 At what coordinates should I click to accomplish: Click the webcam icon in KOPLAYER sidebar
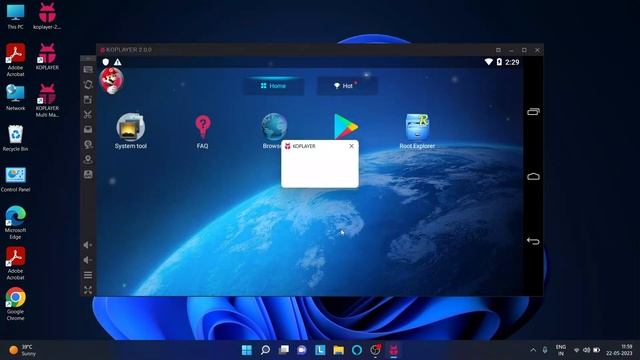[x=88, y=144]
